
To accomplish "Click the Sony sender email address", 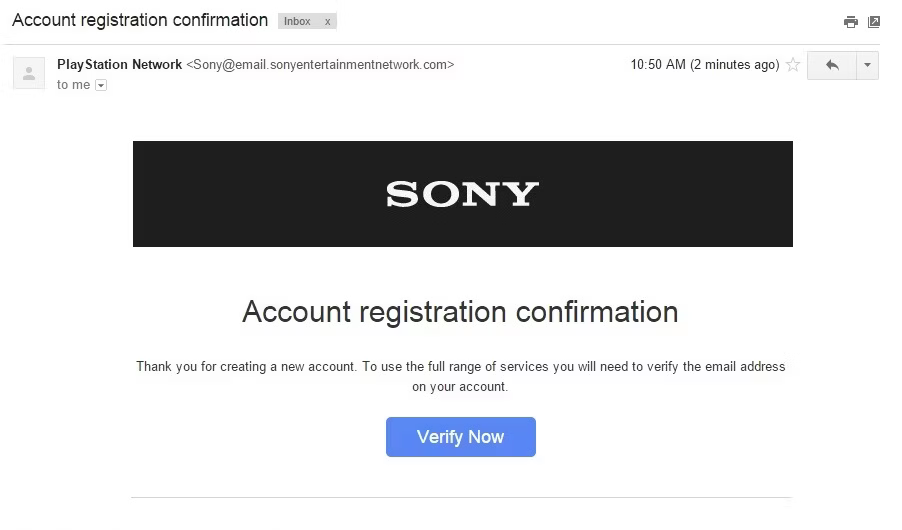I will (x=320, y=64).
